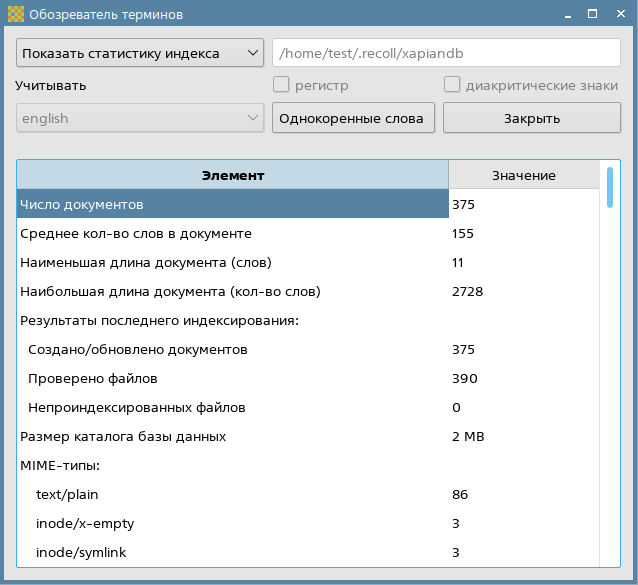
Task: Sort by the Значение column header
Action: point(523,175)
